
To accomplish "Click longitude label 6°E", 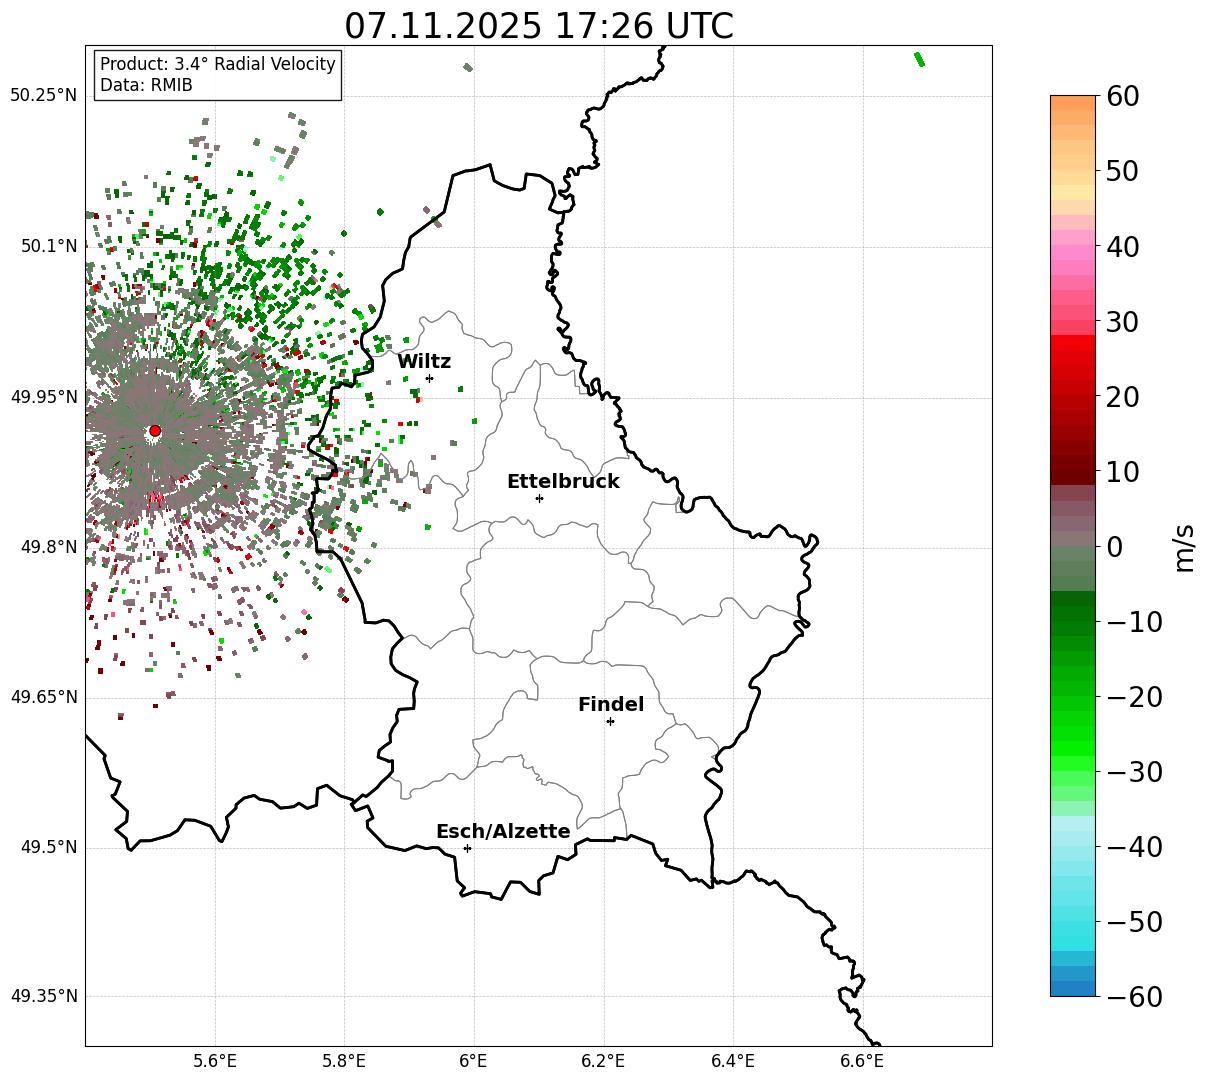I will 474,1061.
